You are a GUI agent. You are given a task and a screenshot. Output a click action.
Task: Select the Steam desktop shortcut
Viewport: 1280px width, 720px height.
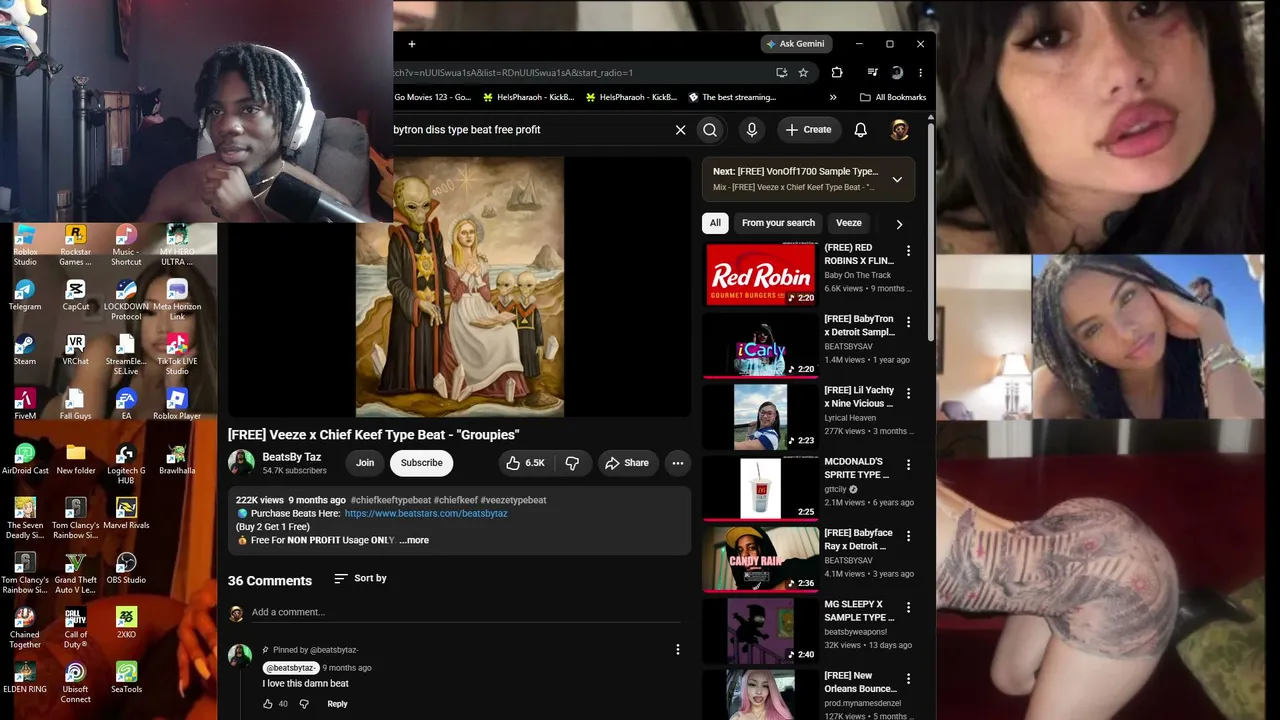[25, 350]
